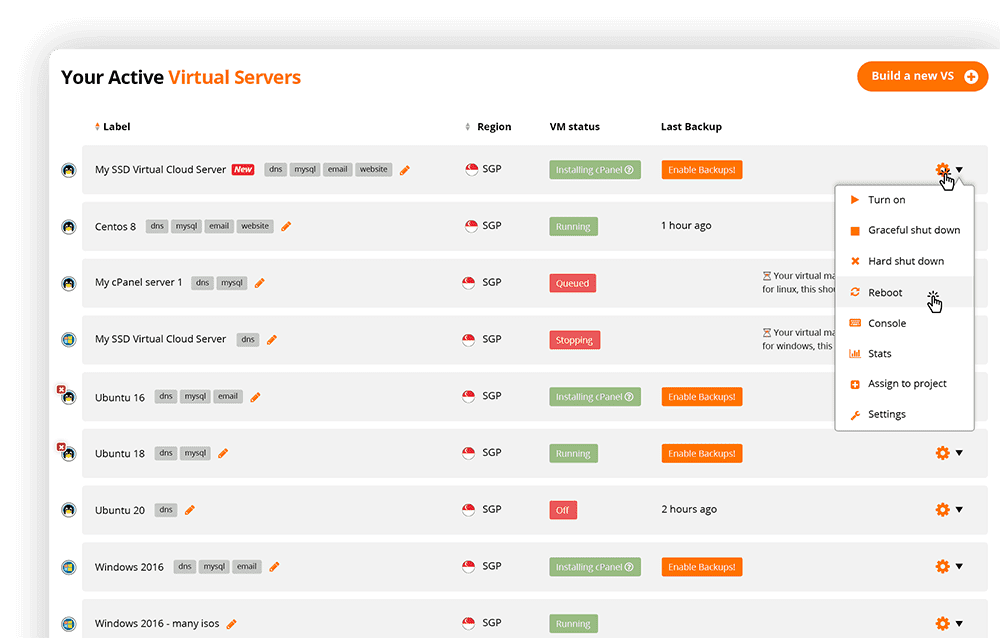Expand actions arrow on Ubuntu 20 row
1000x638 pixels.
click(959, 510)
